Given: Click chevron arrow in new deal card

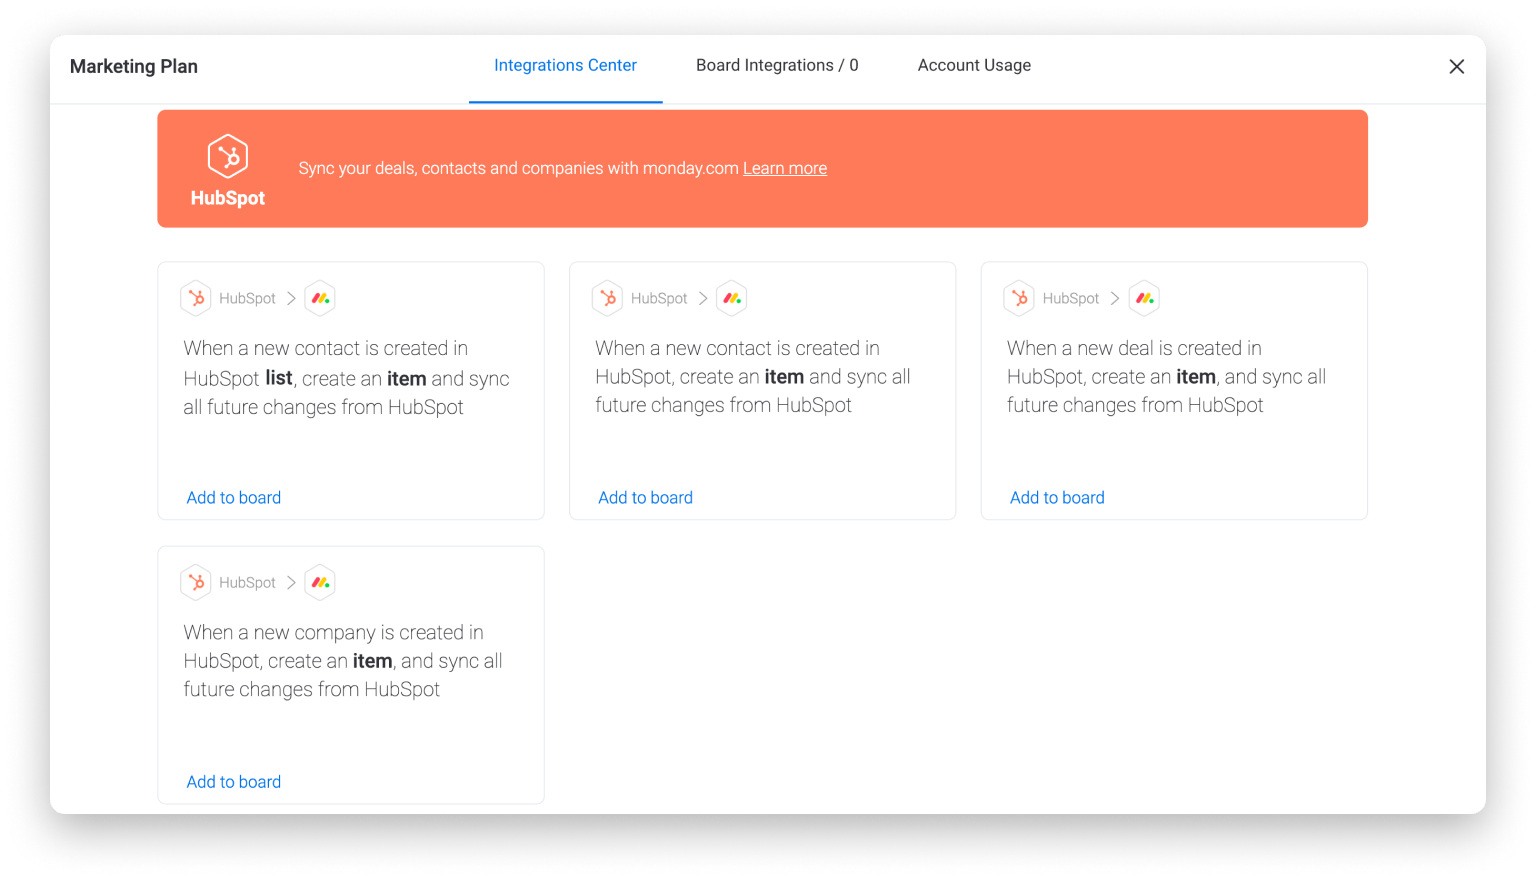Looking at the screenshot, I should pos(1115,298).
